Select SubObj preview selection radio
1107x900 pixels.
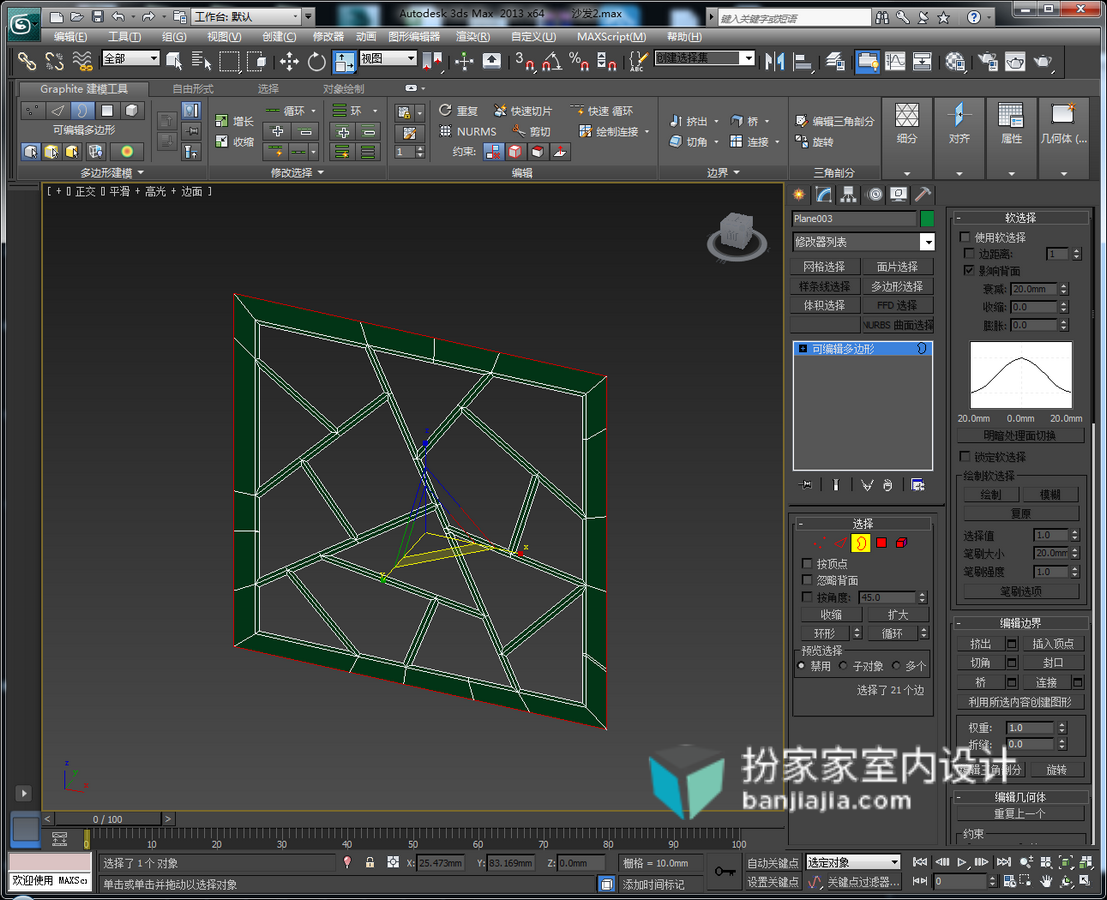pyautogui.click(x=843, y=666)
